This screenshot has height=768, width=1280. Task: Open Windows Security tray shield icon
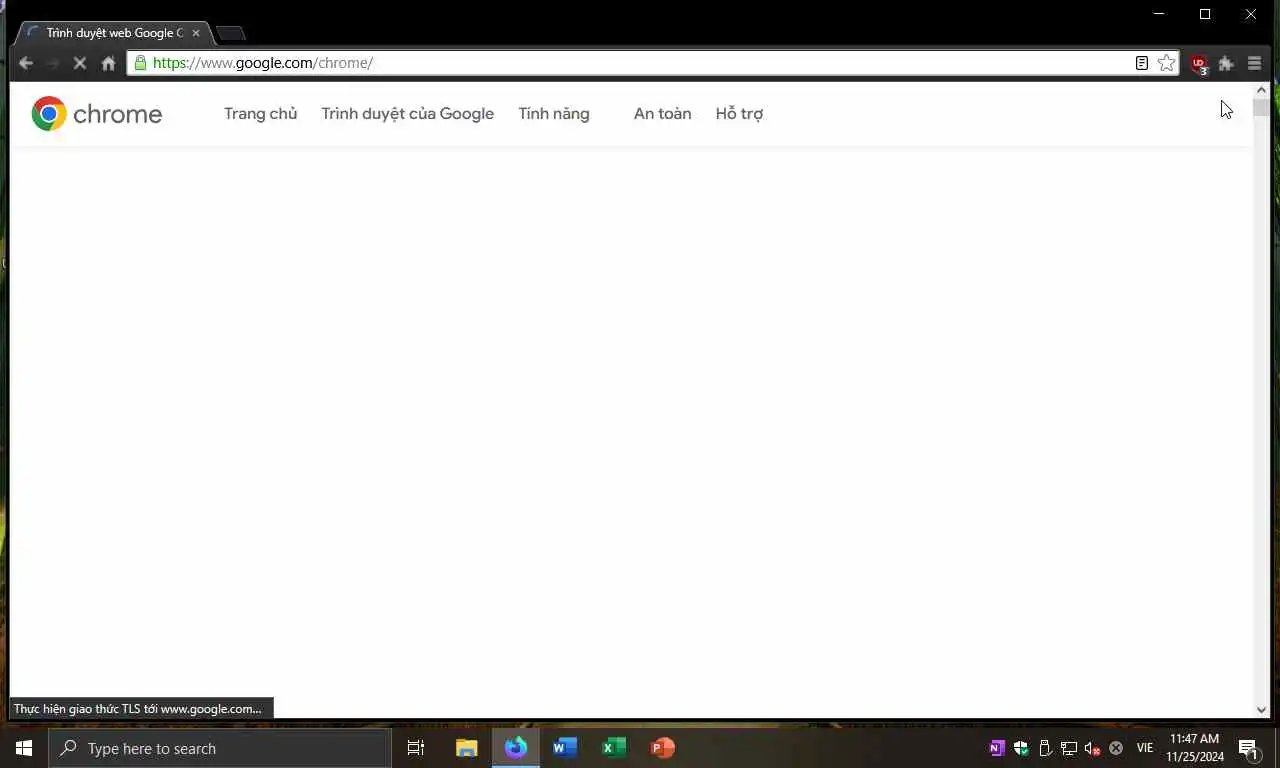(x=1021, y=748)
